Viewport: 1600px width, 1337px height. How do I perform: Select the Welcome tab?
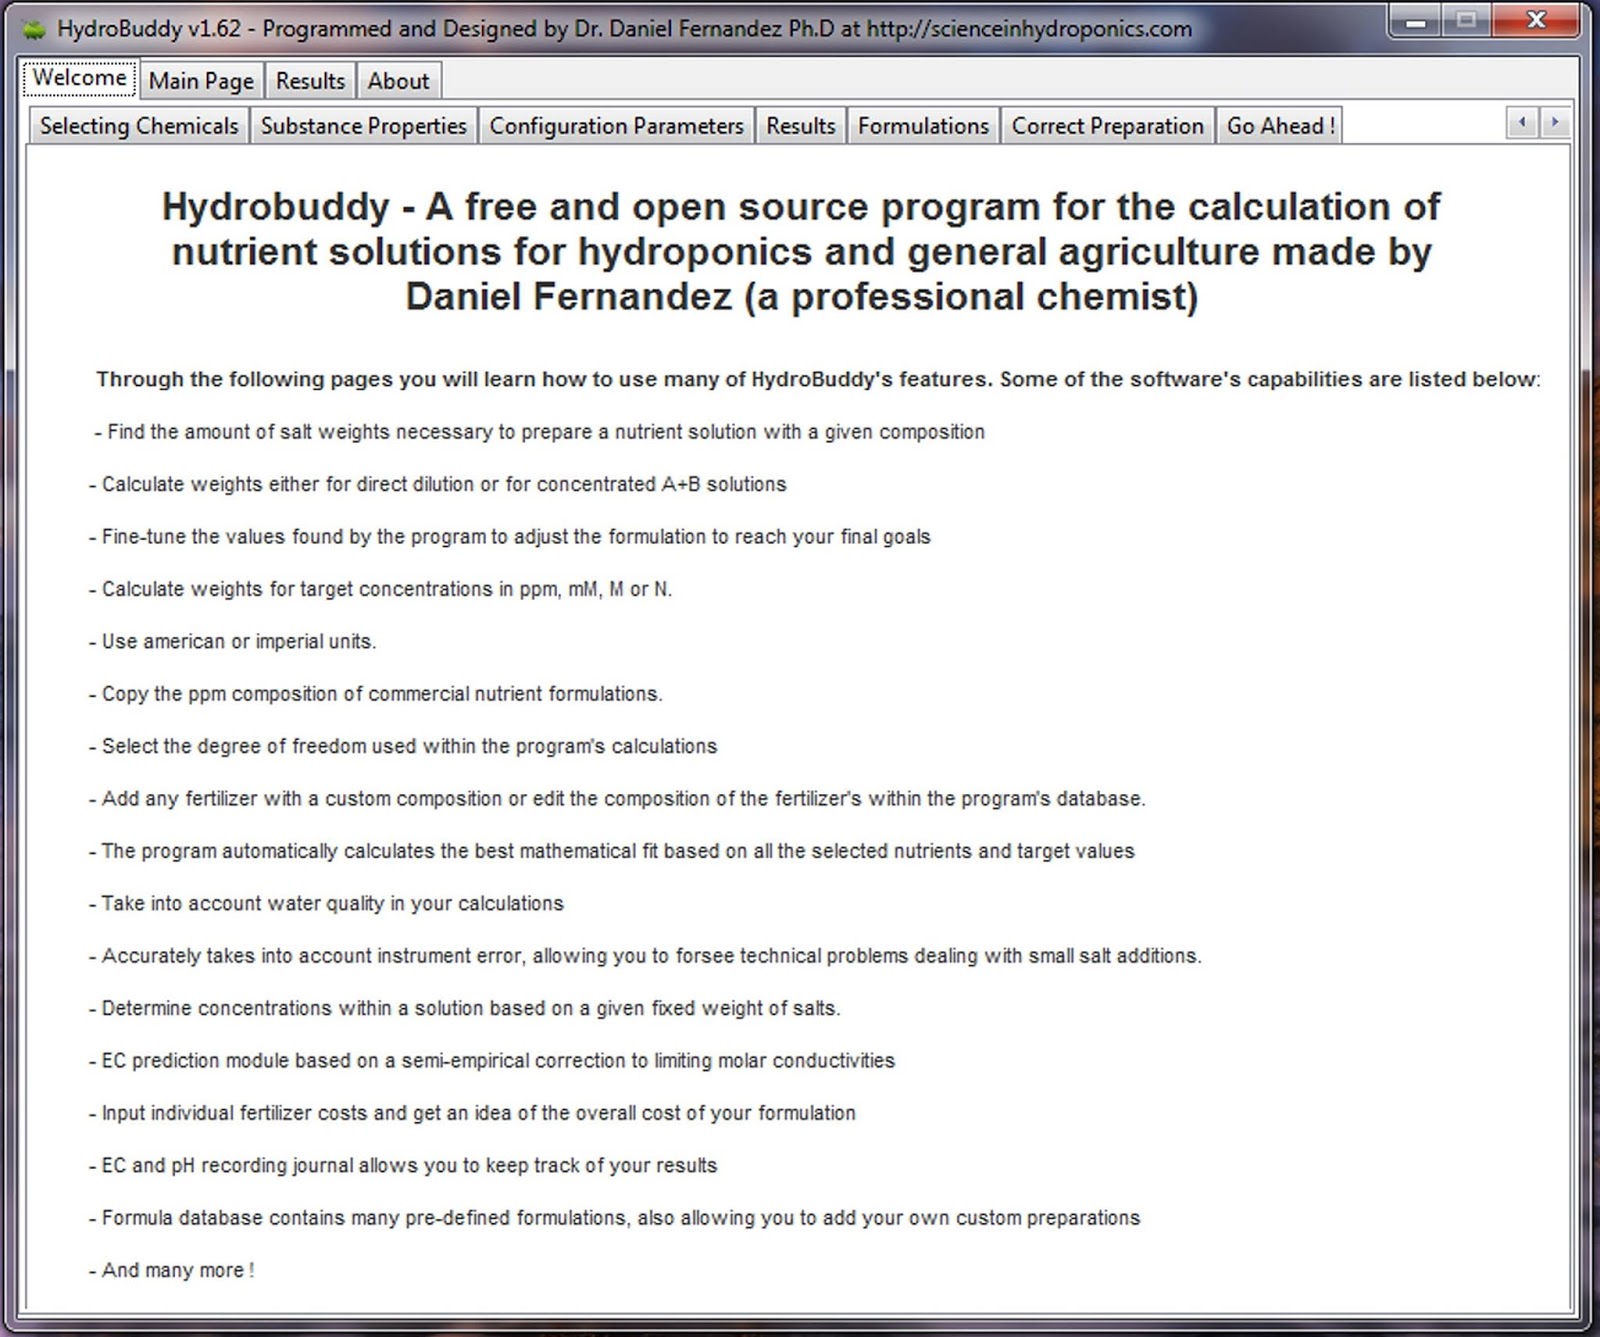[79, 78]
